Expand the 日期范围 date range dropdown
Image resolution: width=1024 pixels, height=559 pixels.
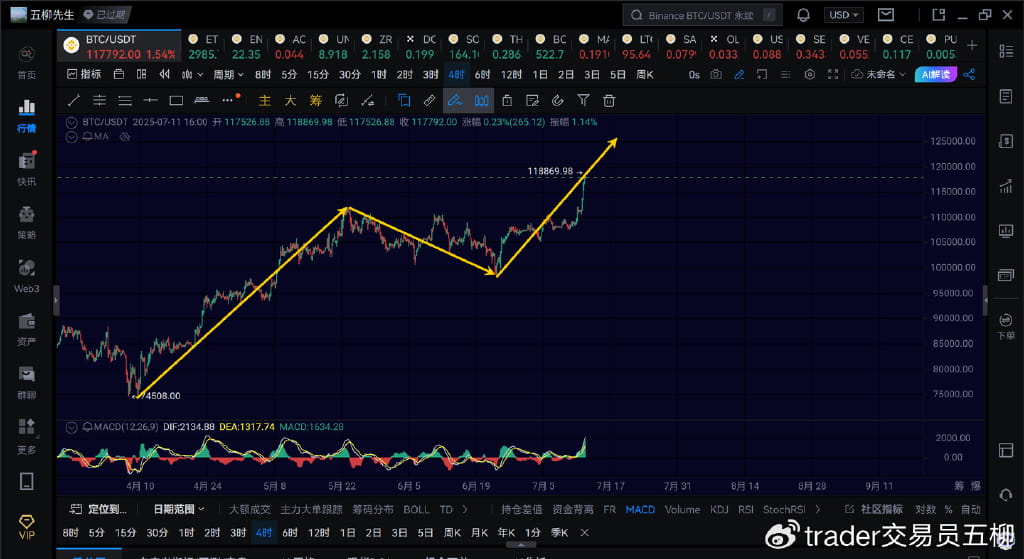(179, 509)
